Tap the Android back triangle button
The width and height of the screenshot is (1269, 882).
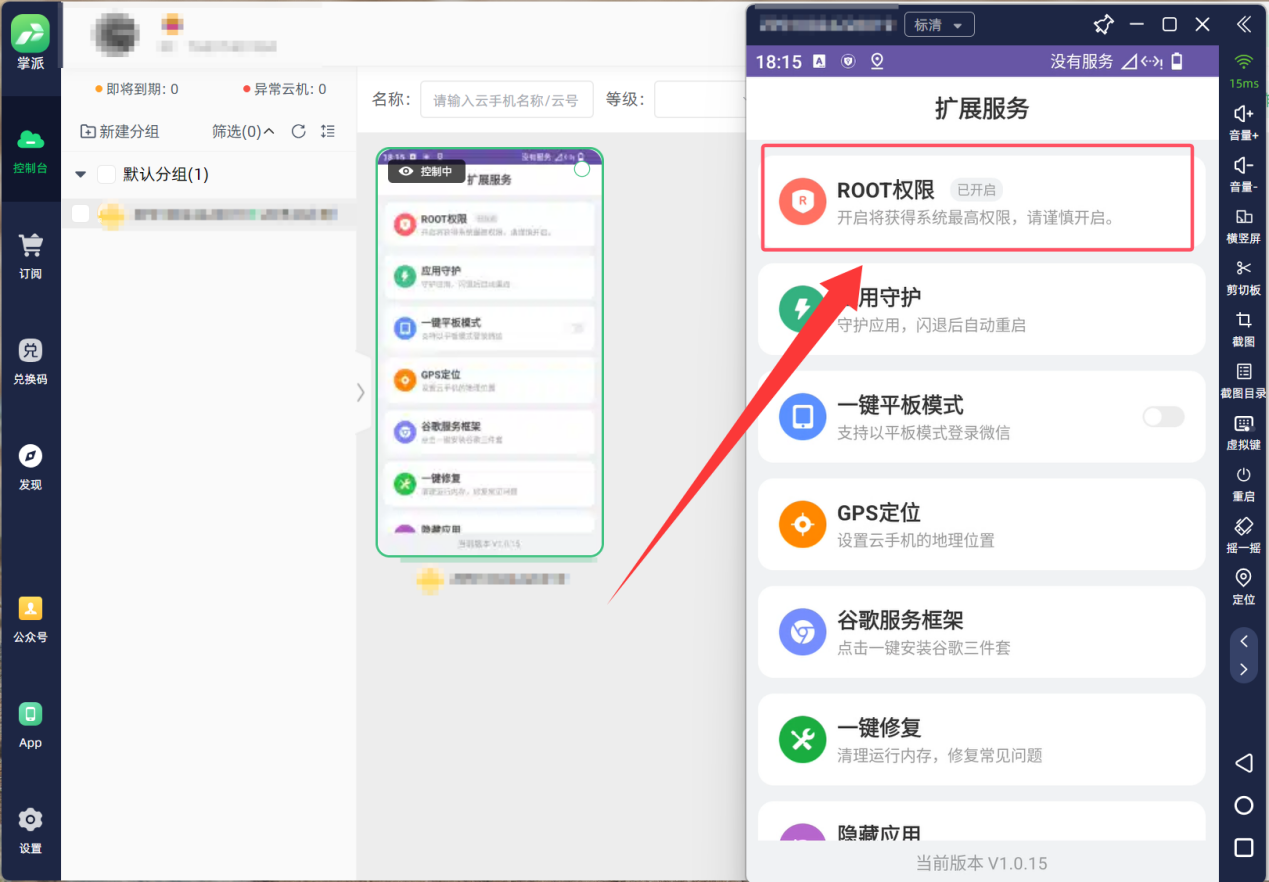(1244, 763)
